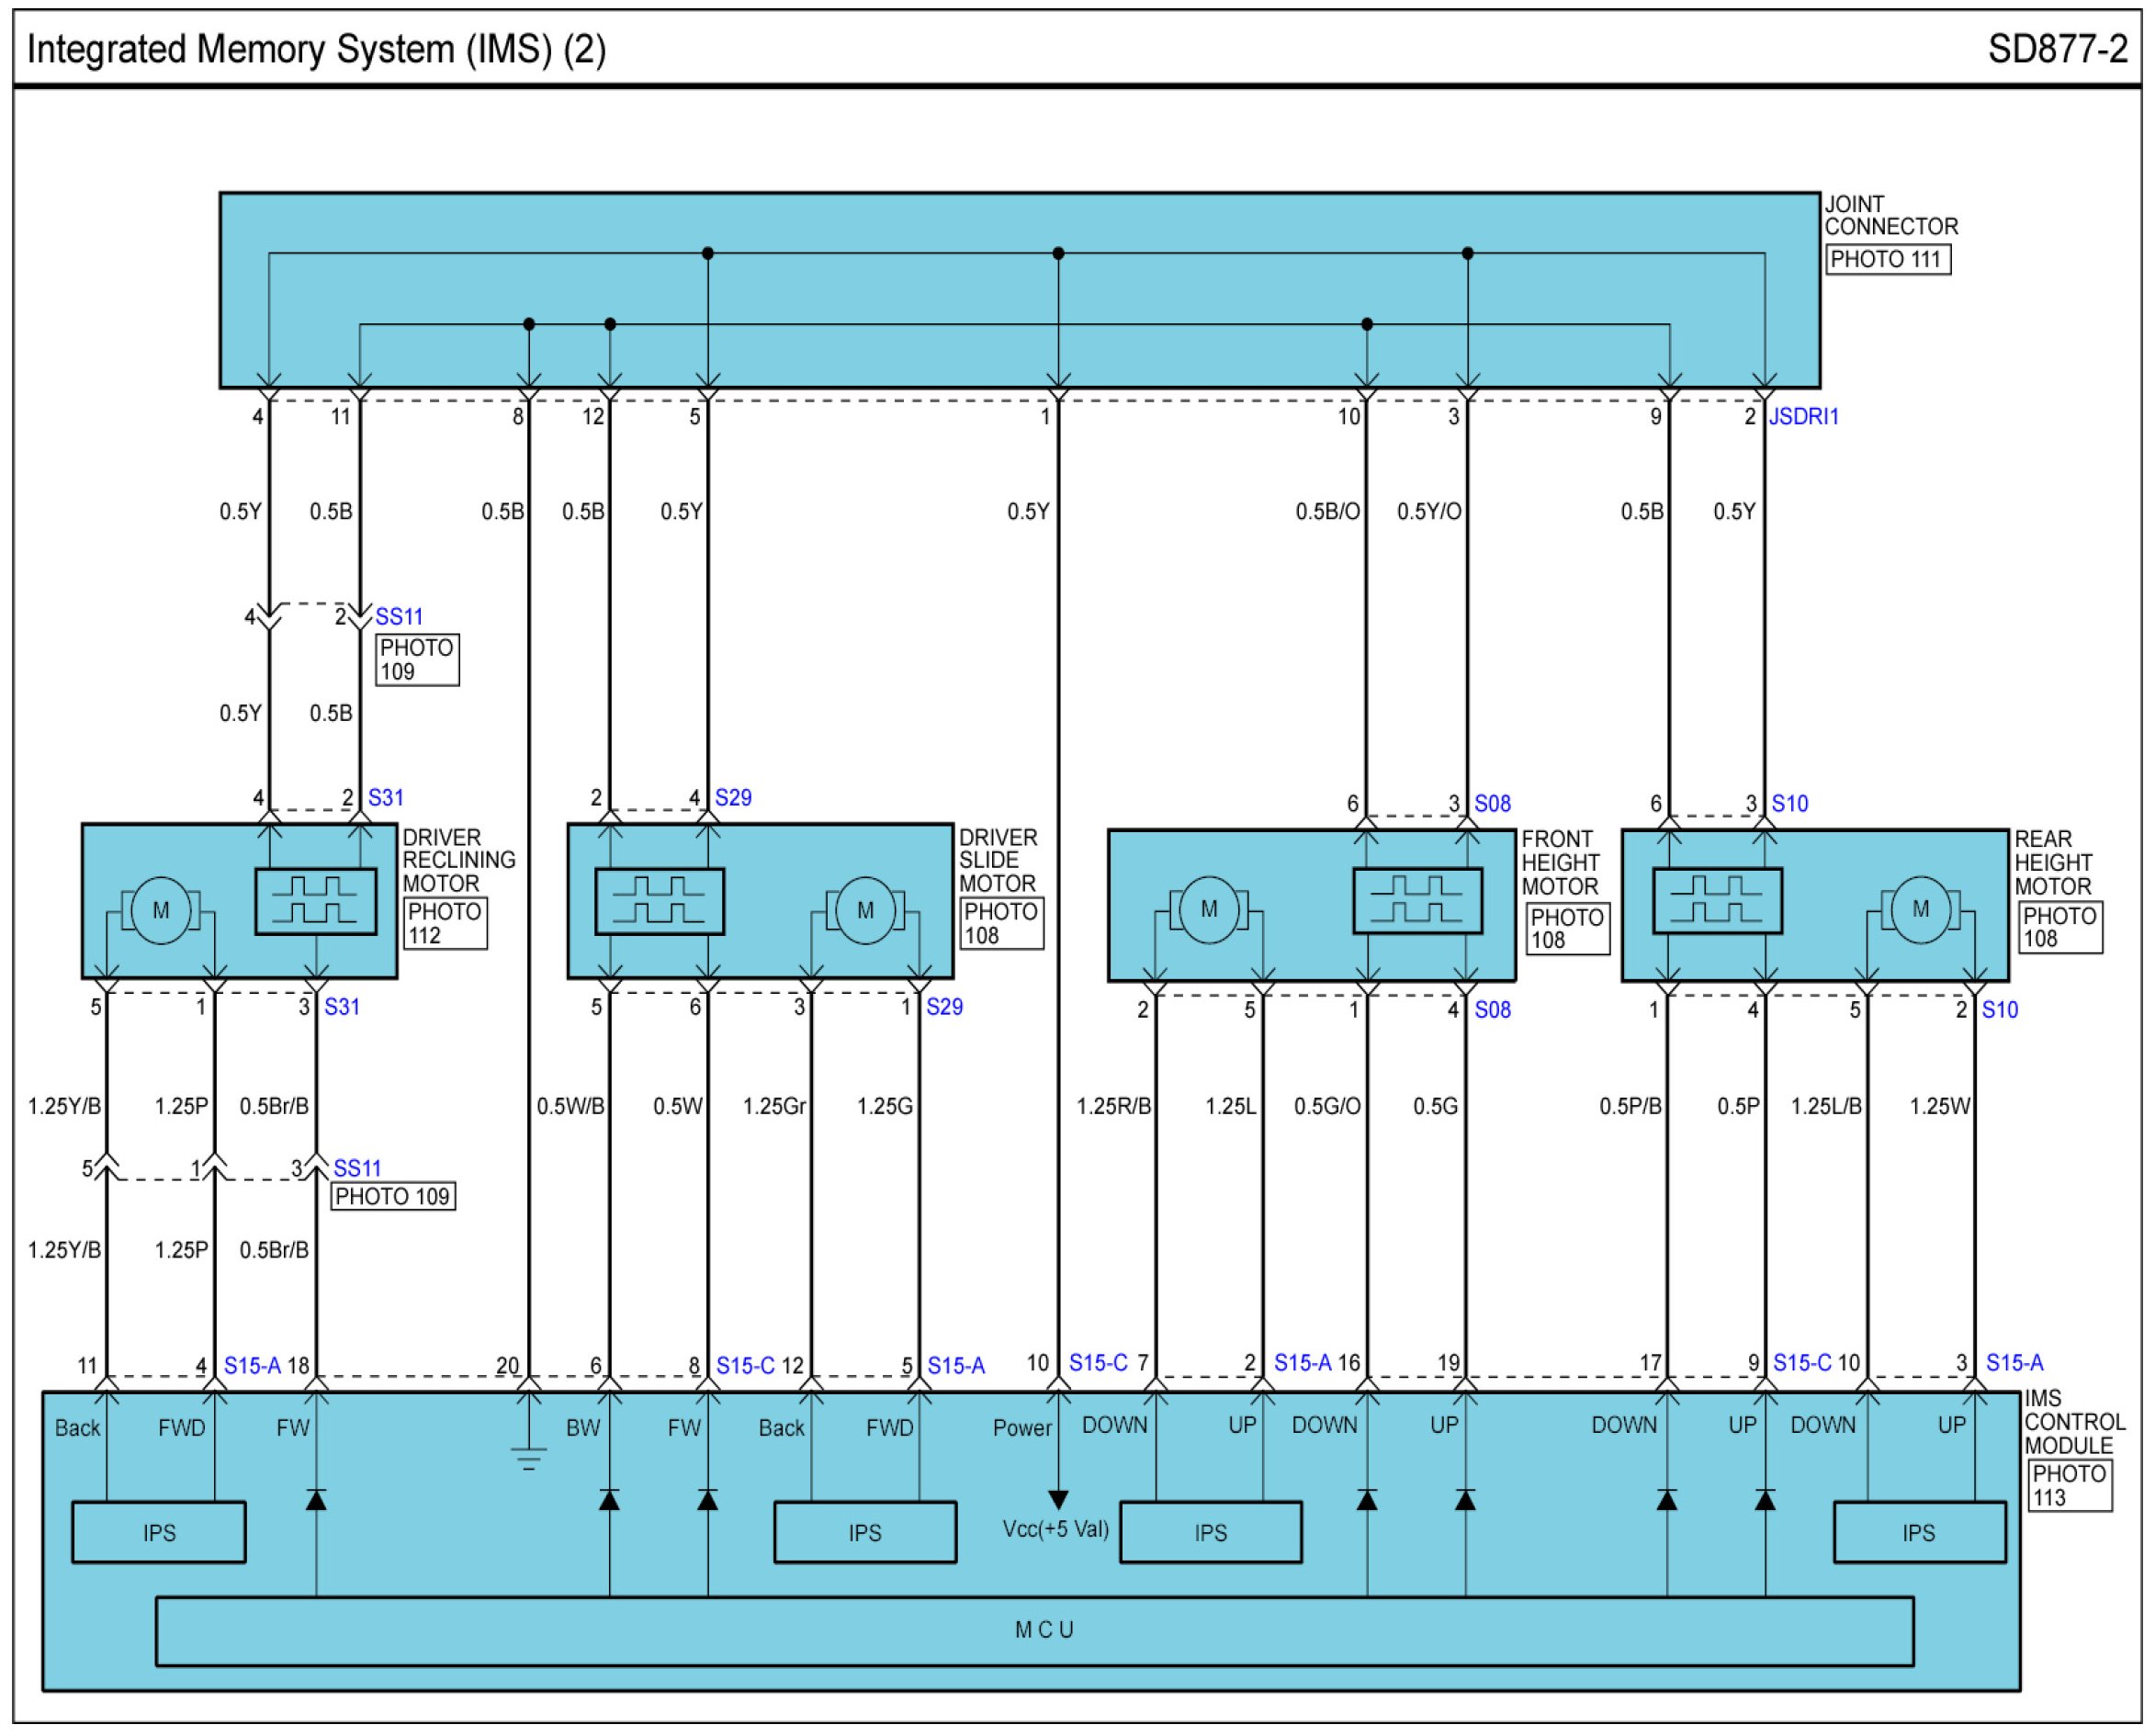Click the SD877-2 page identifier
2155x1736 pixels.
[x=2057, y=49]
